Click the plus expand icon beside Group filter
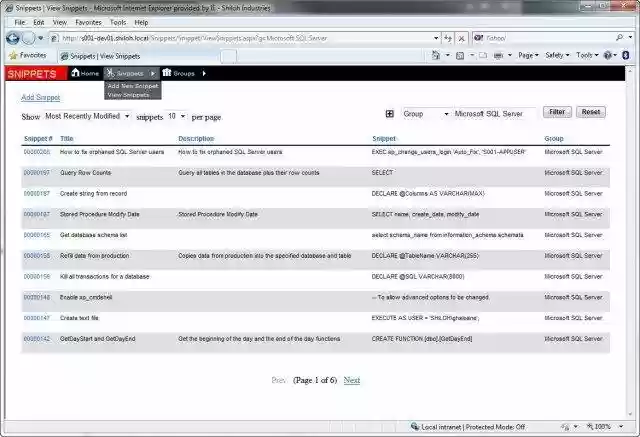The image size is (640, 437). point(390,114)
